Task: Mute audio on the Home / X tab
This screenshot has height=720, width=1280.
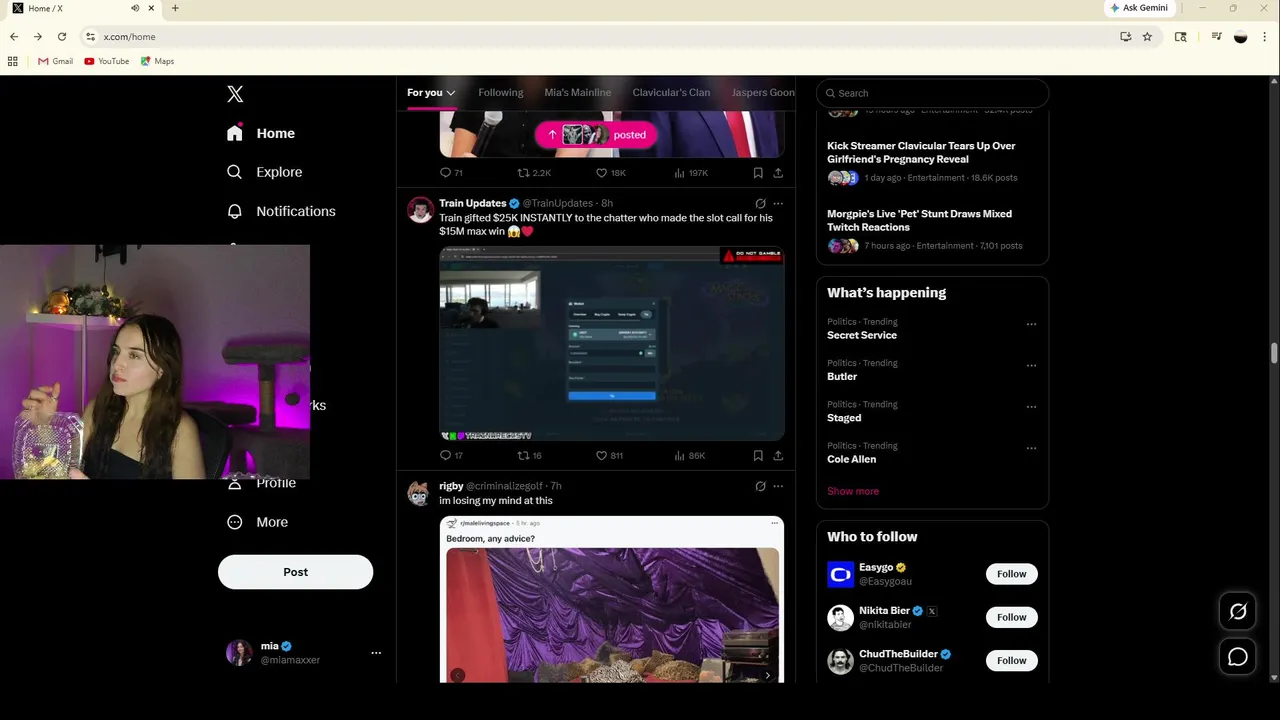Action: pyautogui.click(x=135, y=8)
